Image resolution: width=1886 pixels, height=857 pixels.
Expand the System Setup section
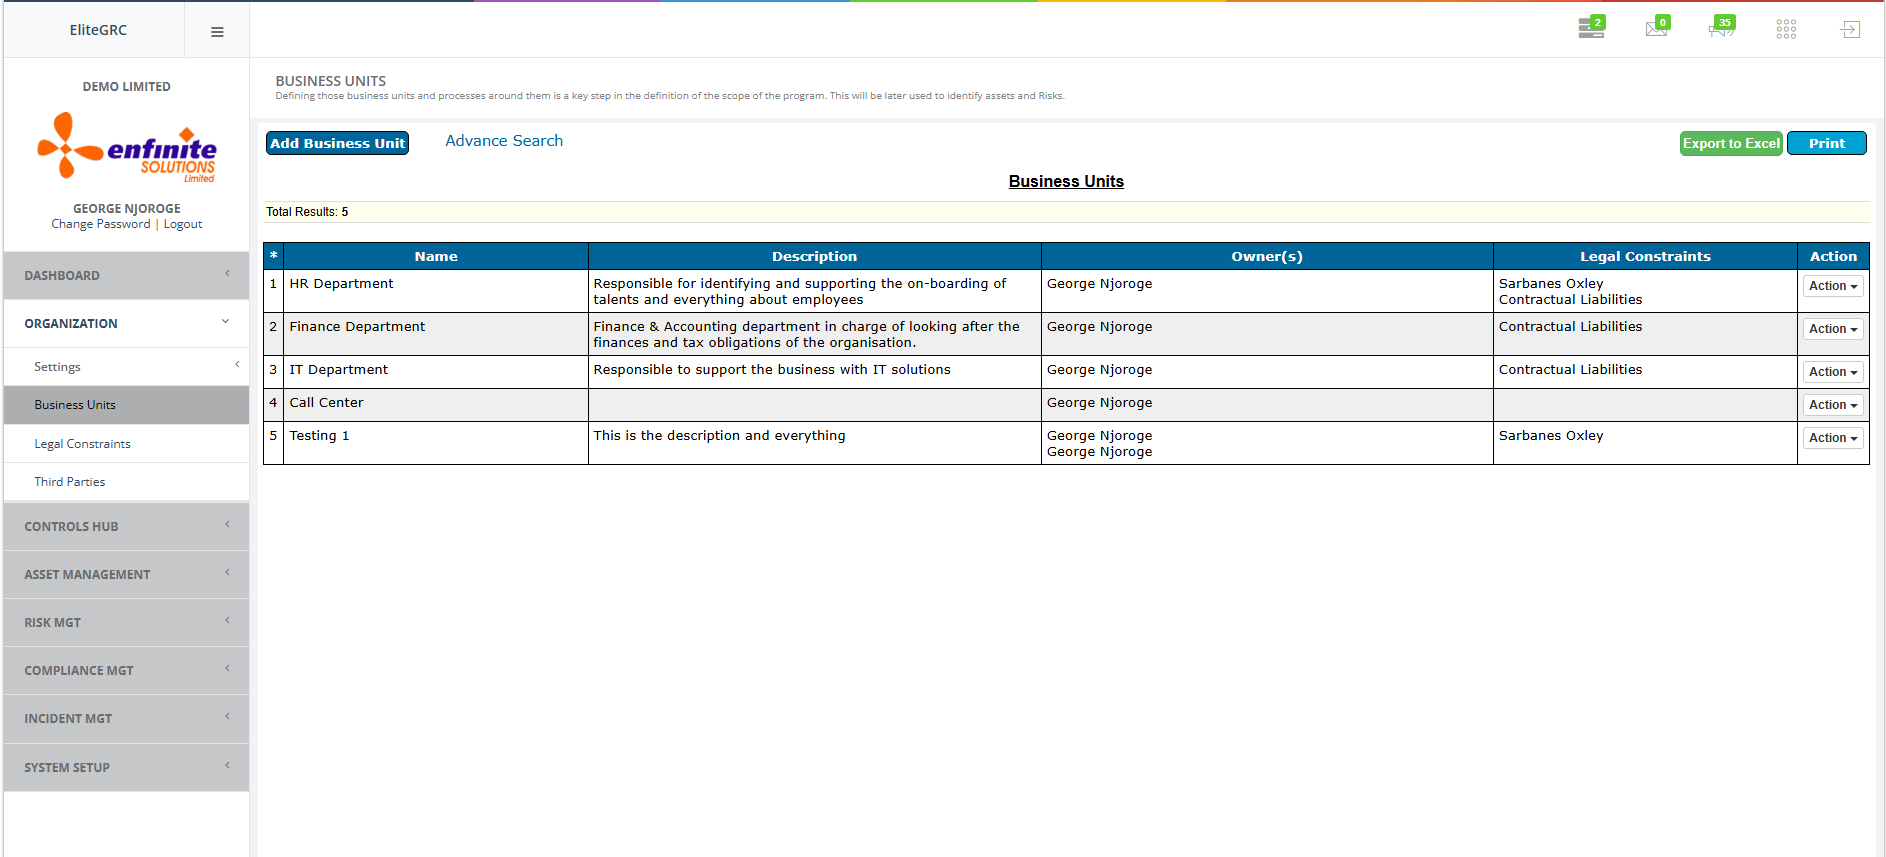tap(126, 767)
